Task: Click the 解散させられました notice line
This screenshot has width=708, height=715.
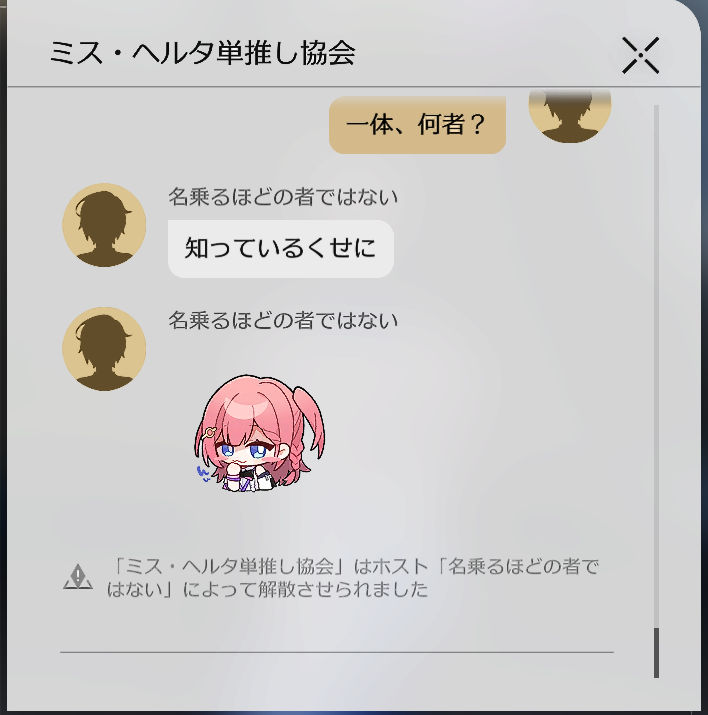Action: 267,590
